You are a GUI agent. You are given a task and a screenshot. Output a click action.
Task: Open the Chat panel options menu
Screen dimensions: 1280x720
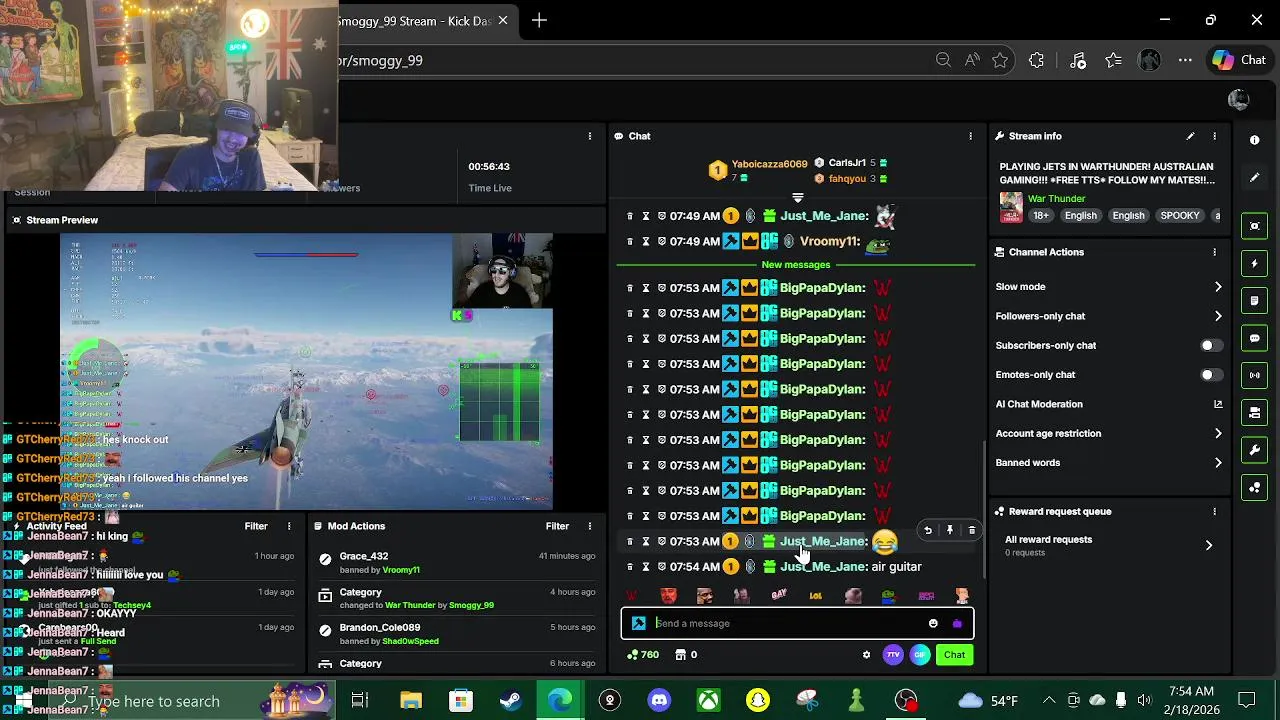click(970, 136)
